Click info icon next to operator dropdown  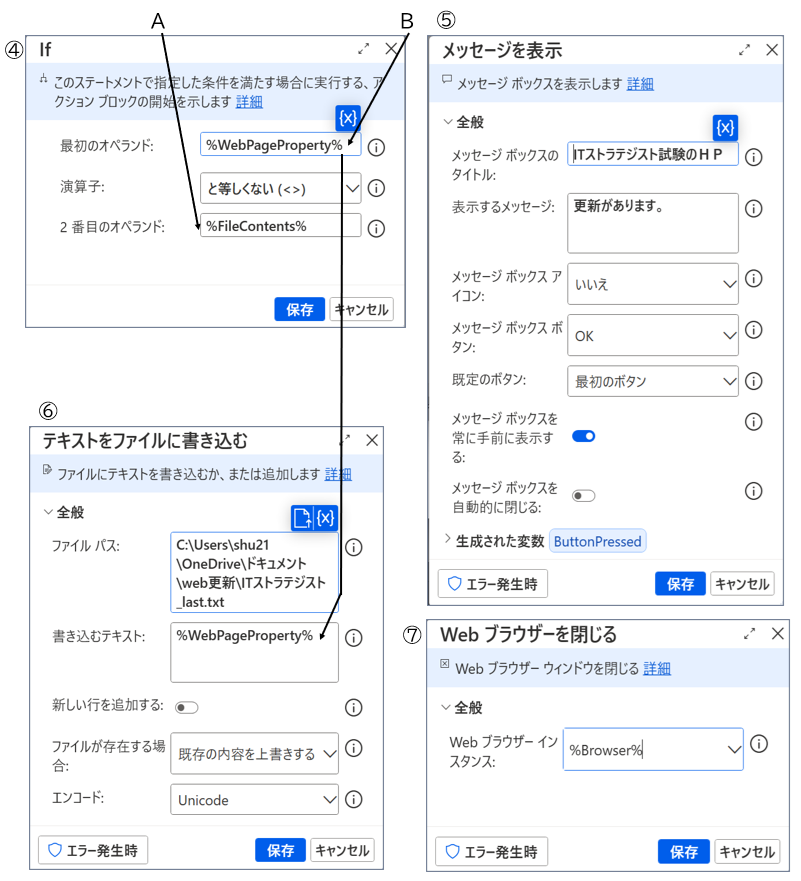[x=376, y=188]
